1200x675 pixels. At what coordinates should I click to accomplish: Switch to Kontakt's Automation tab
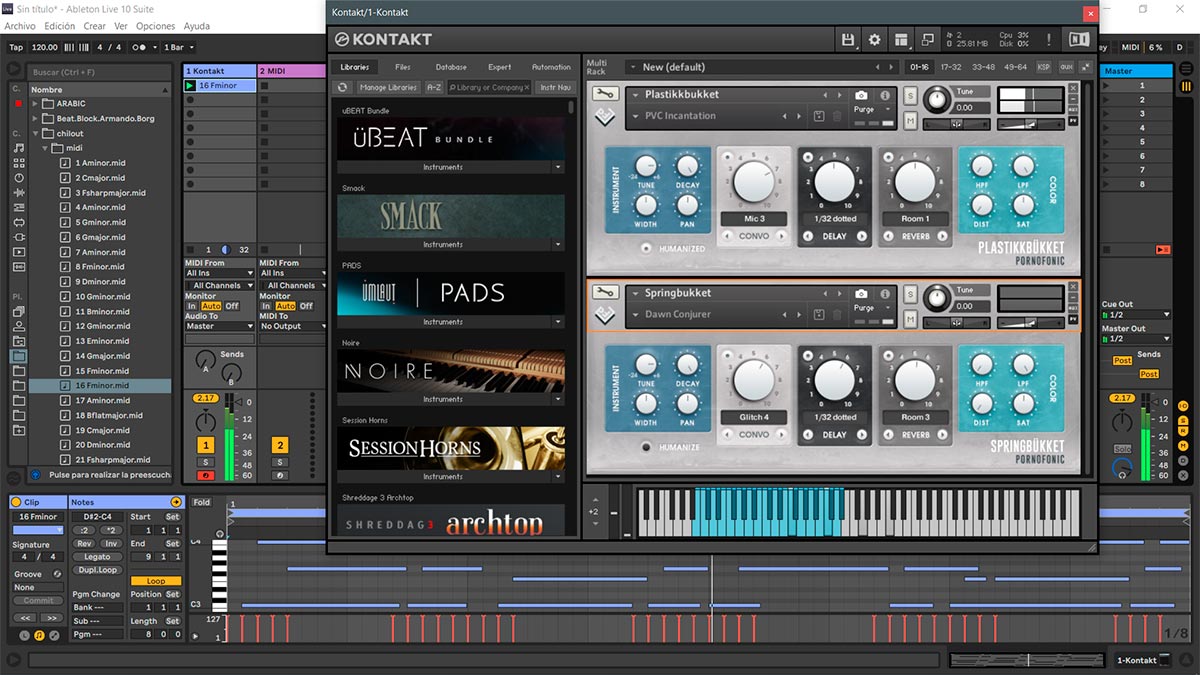pyautogui.click(x=551, y=67)
